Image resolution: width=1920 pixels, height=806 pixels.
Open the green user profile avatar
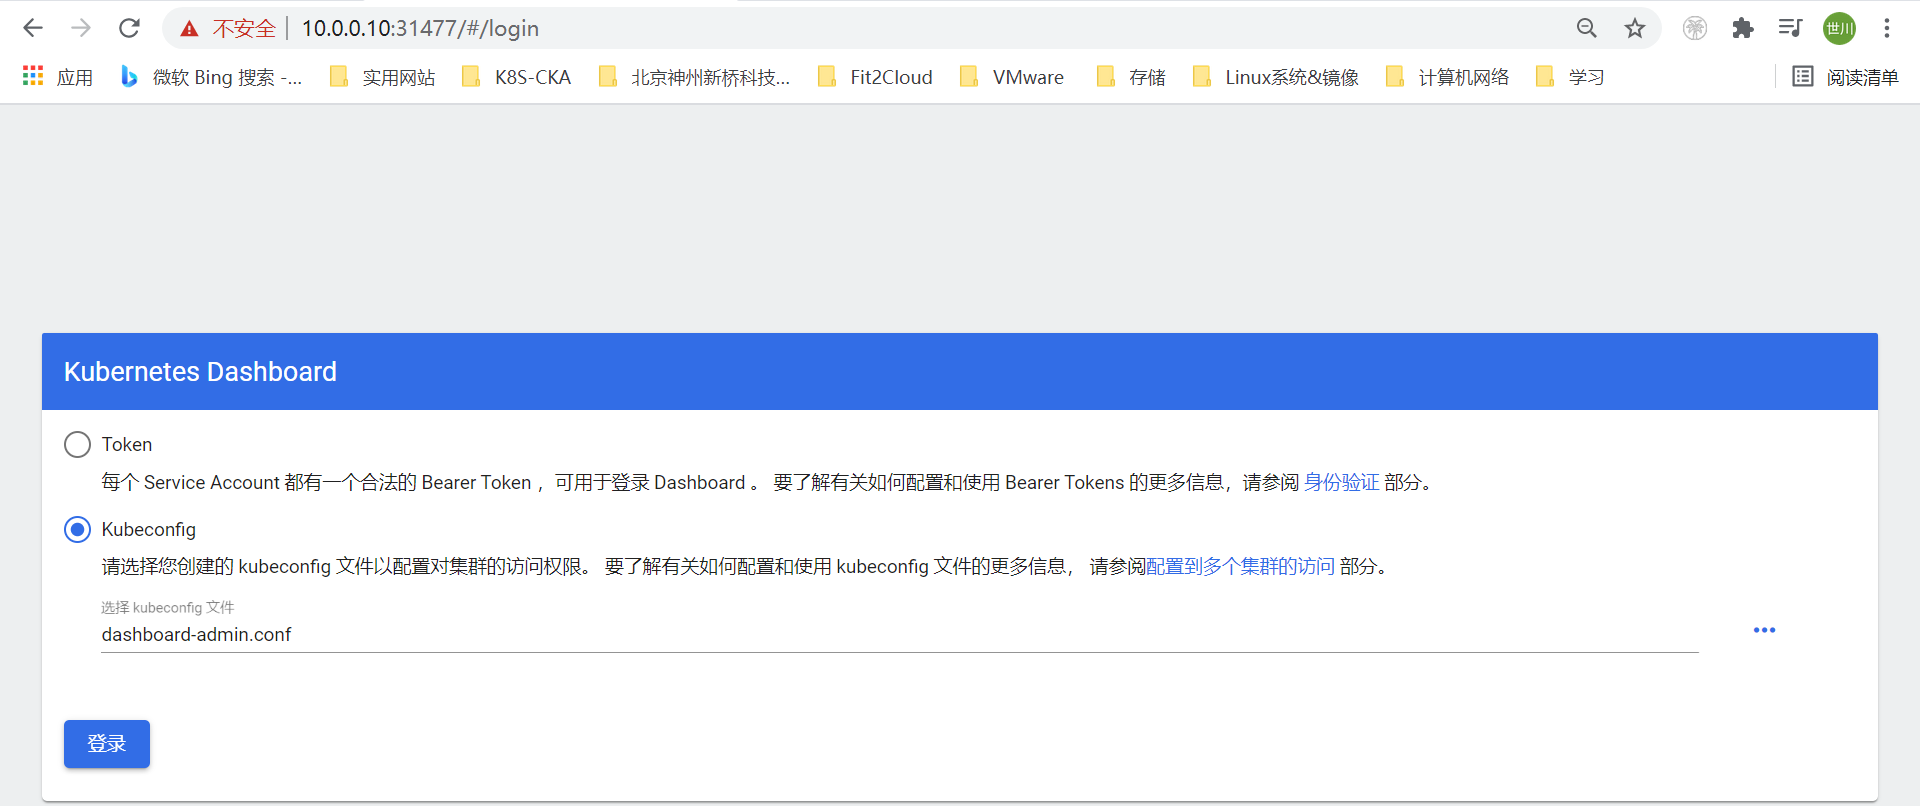[x=1839, y=28]
